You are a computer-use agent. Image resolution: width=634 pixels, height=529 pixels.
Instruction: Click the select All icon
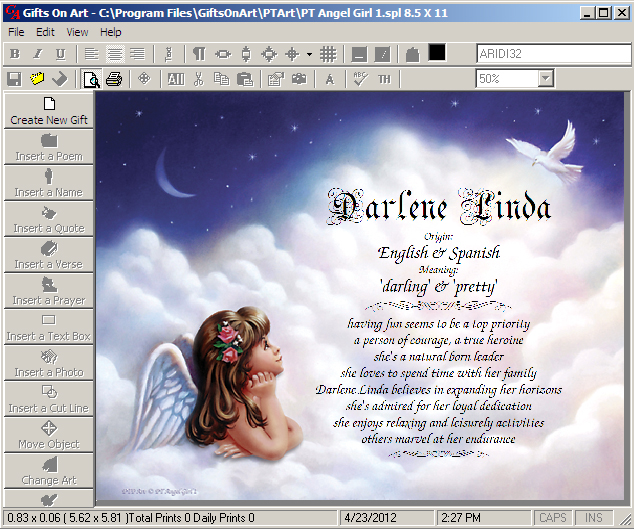[176, 79]
